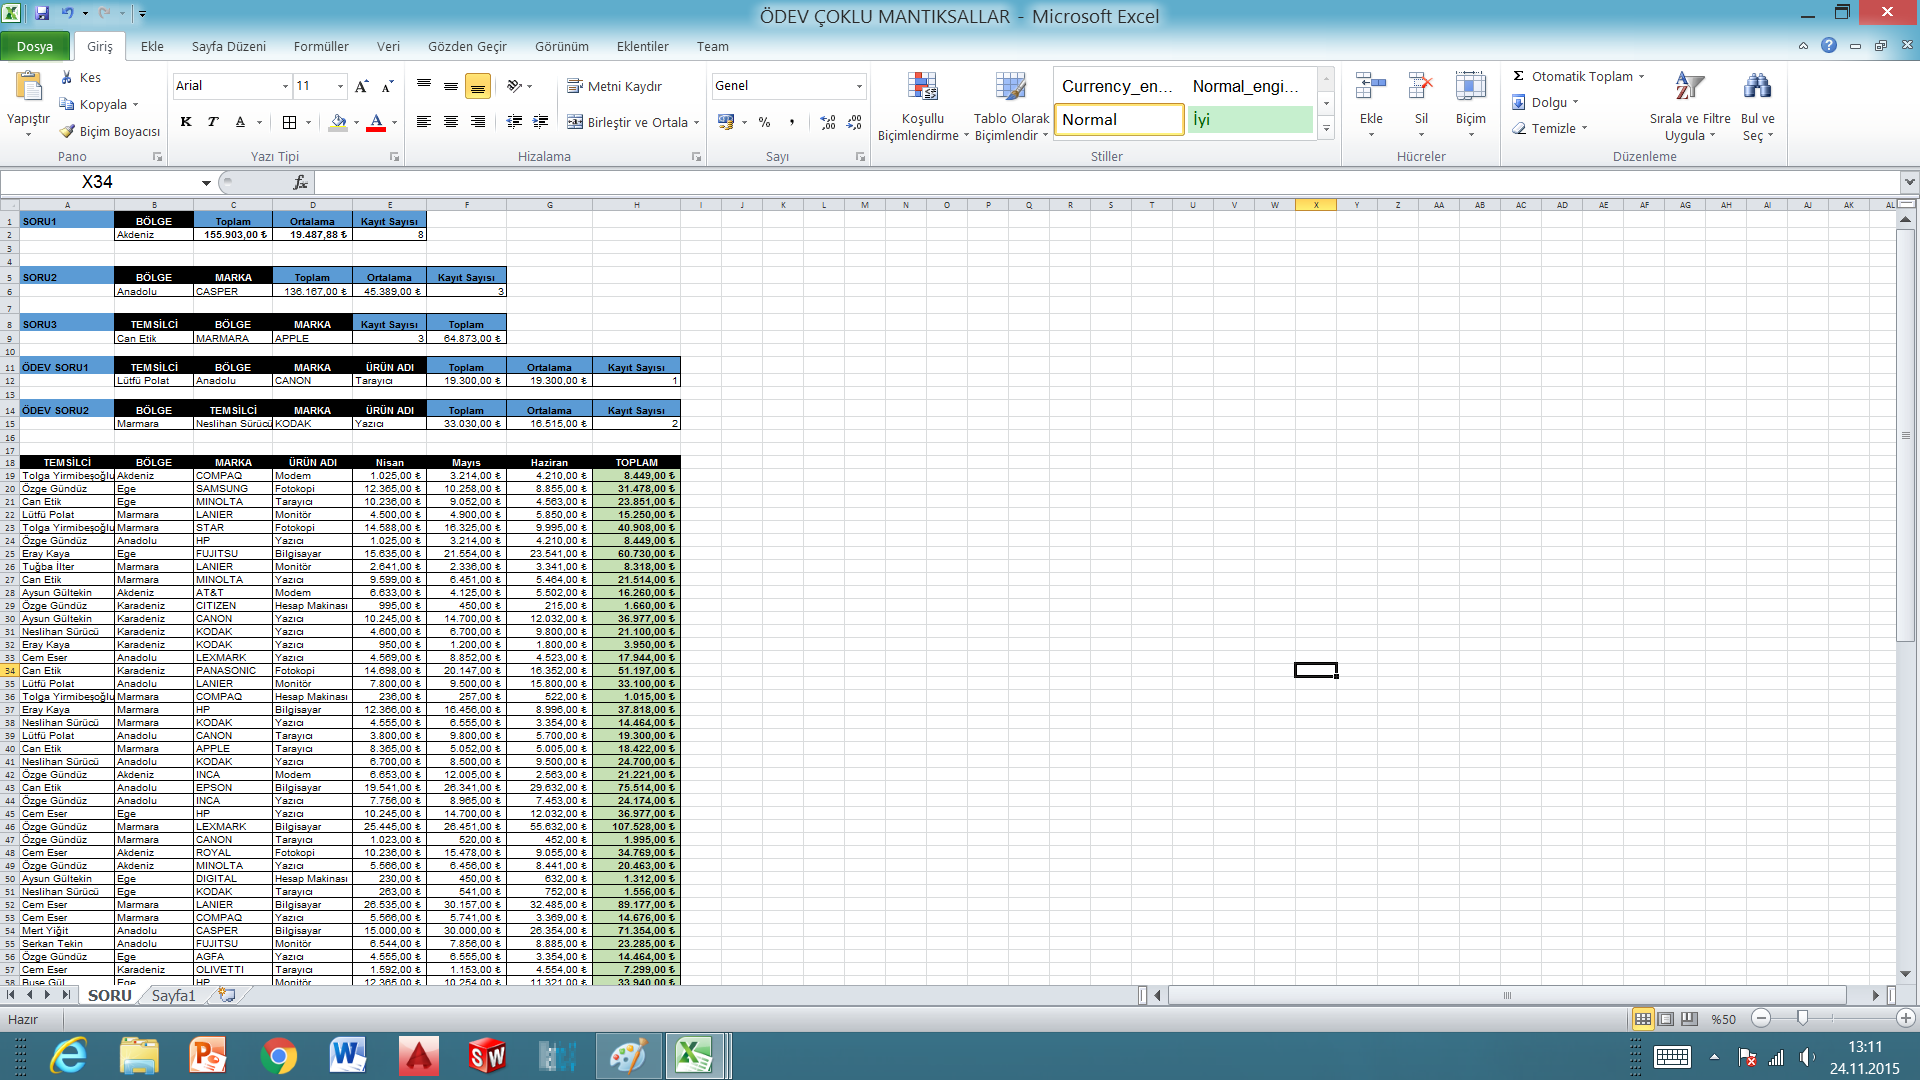Image resolution: width=1920 pixels, height=1080 pixels.
Task: Click the Sil delete cells icon
Action: click(1421, 87)
